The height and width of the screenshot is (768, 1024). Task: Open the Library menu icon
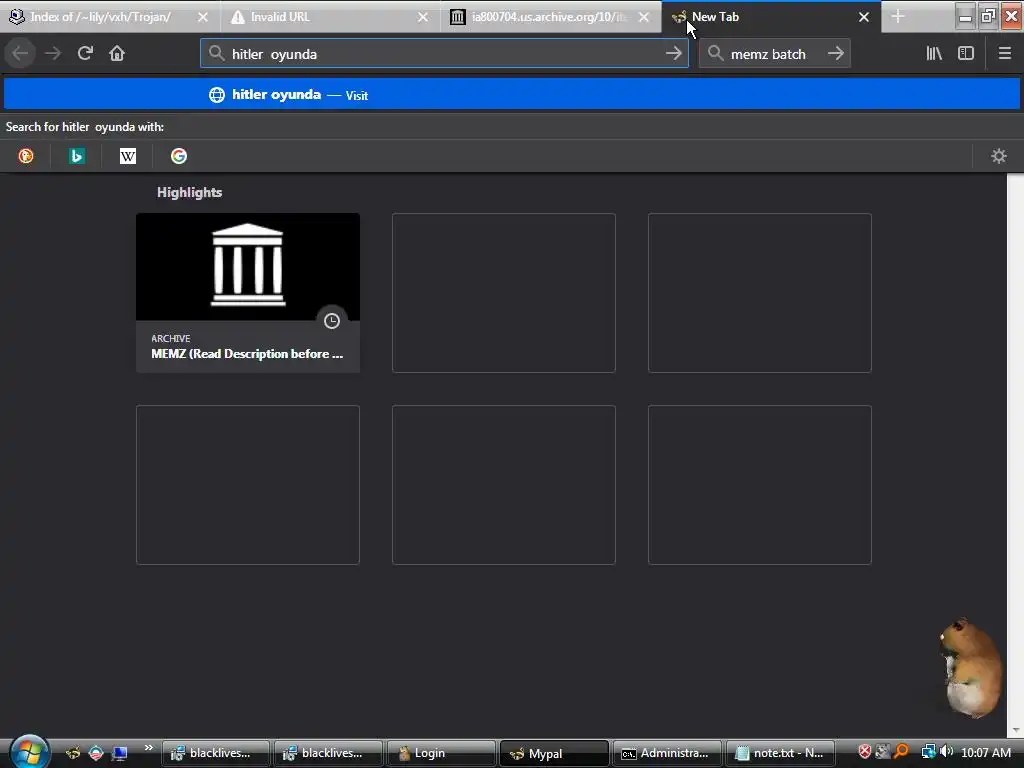click(x=934, y=54)
